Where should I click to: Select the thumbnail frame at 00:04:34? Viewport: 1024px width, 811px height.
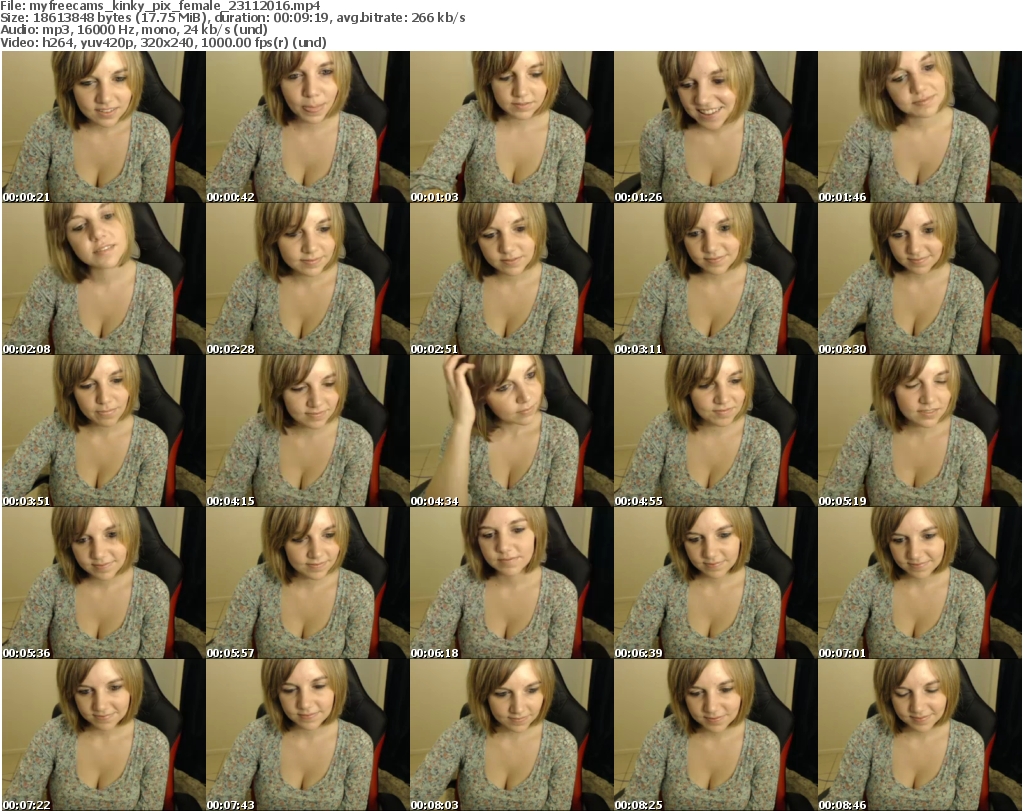[x=512, y=431]
